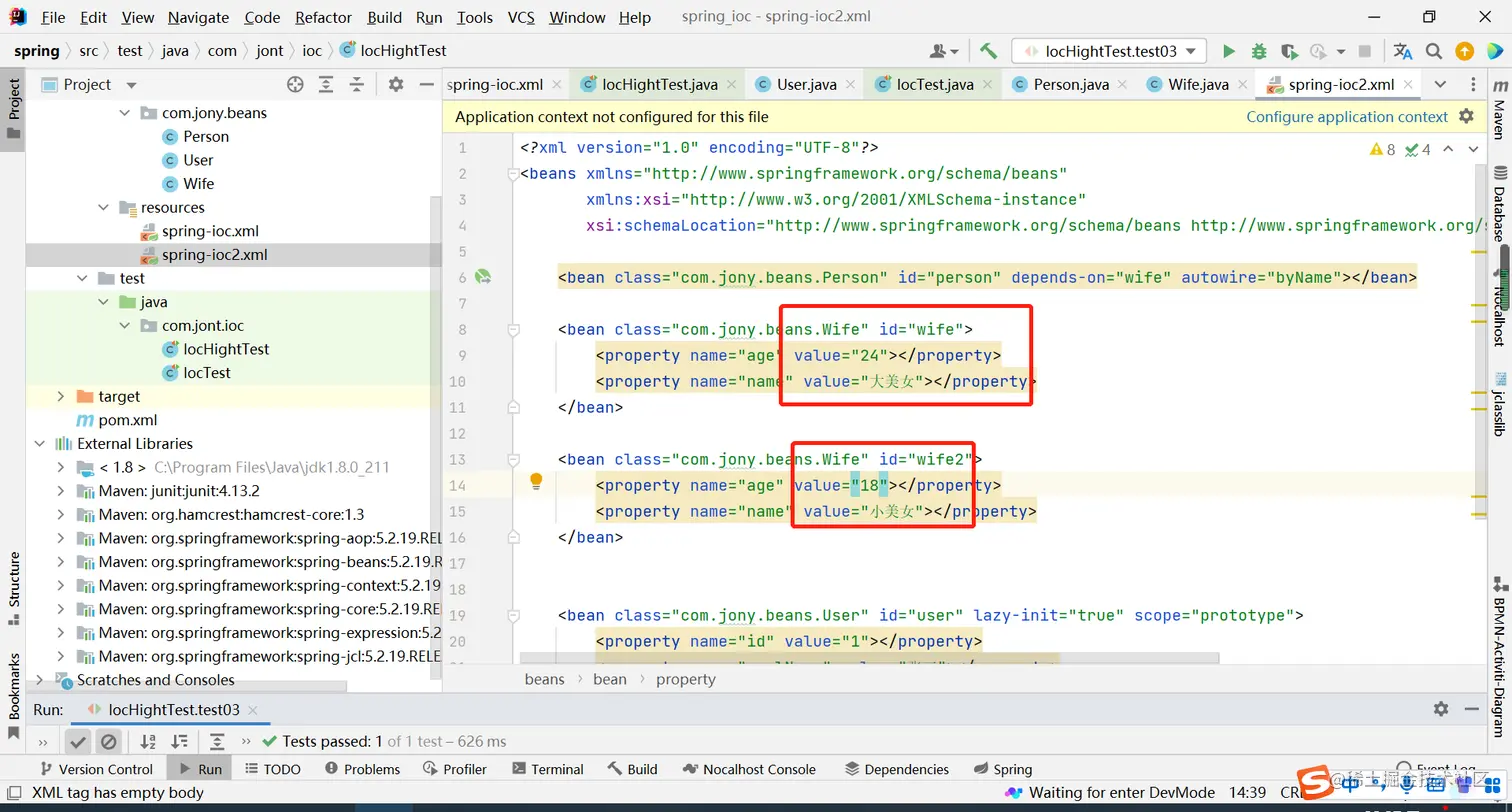Collapse the com.jony.beans package node
The height and width of the screenshot is (812, 1512).
tap(125, 113)
